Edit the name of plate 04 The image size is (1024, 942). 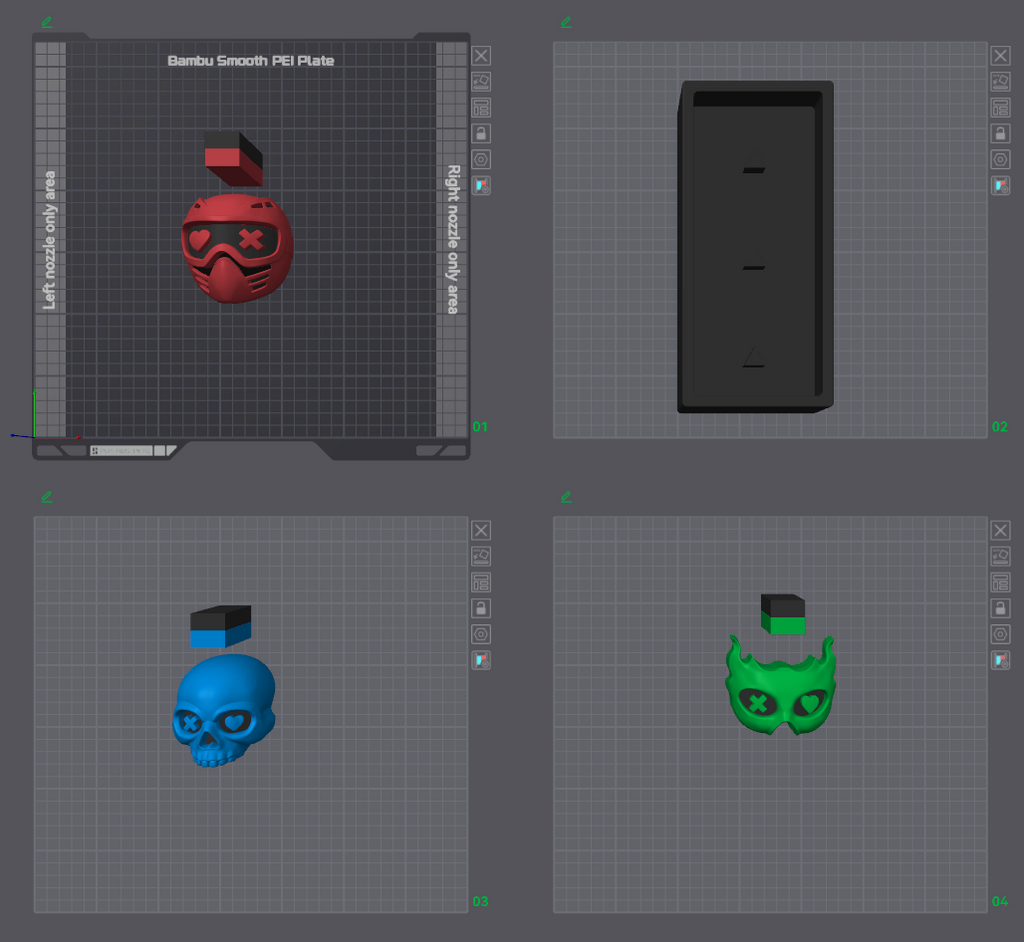click(566, 497)
